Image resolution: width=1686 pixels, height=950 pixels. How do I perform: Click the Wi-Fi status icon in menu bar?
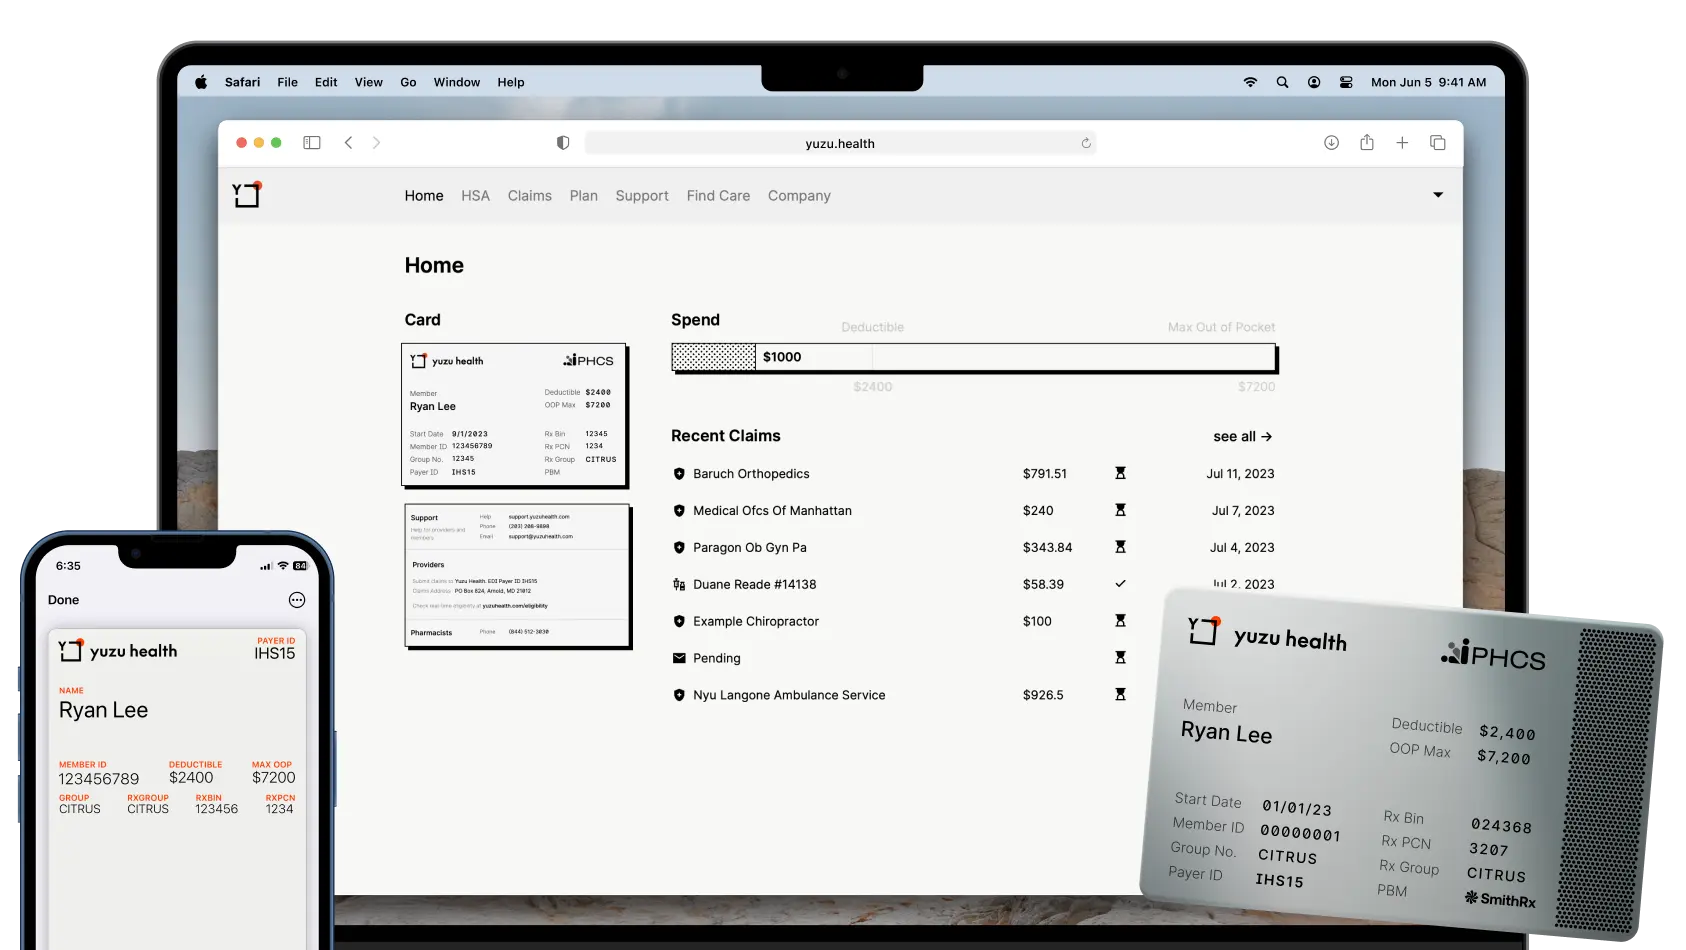click(x=1250, y=82)
